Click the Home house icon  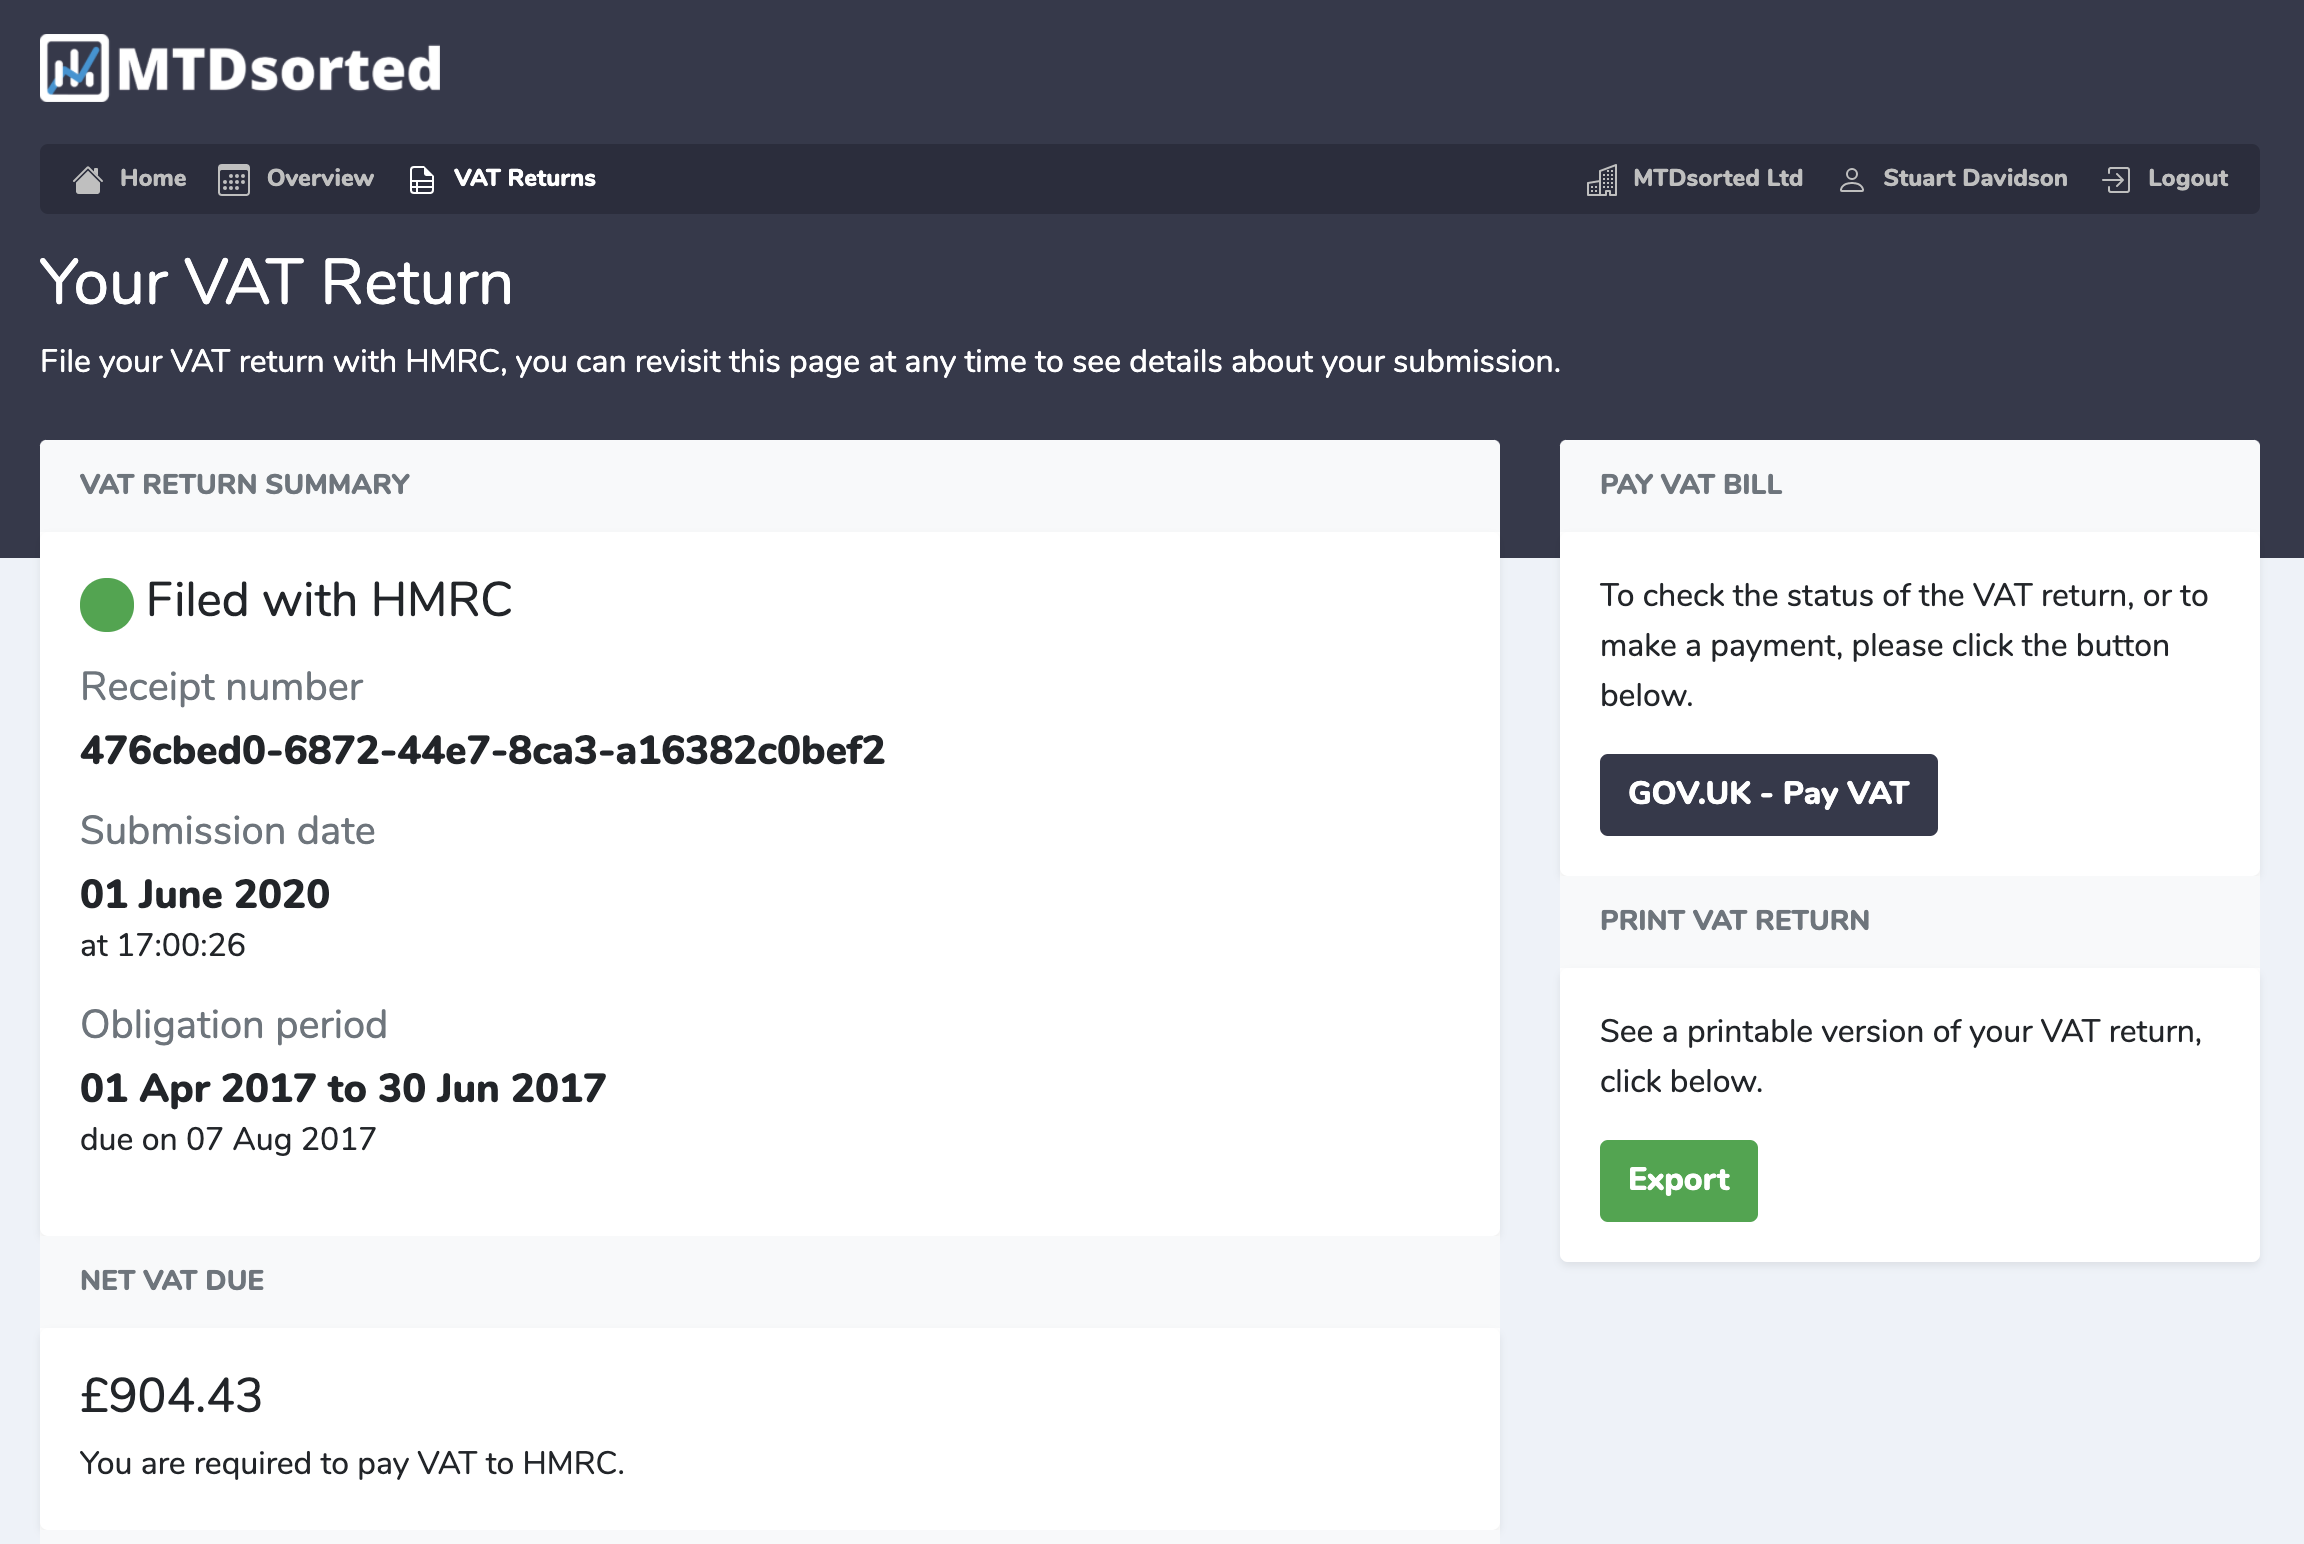(x=88, y=179)
